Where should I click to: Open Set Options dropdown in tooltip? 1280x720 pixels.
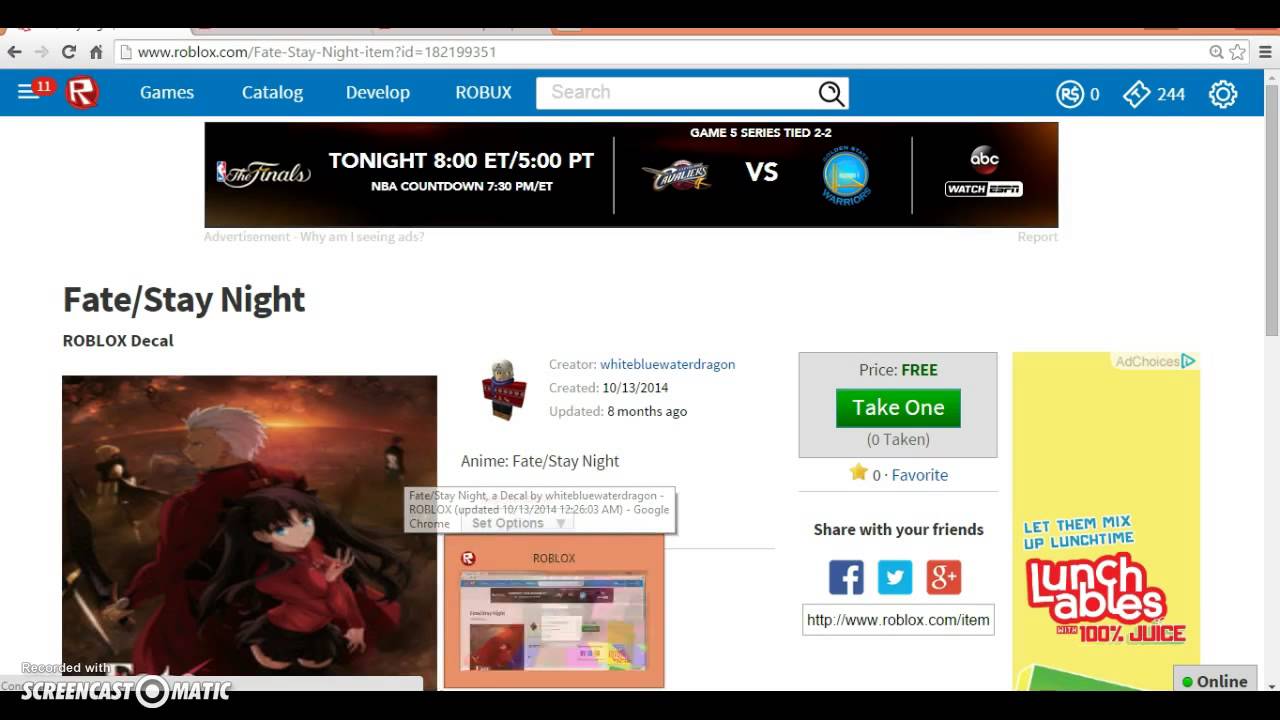tap(519, 523)
